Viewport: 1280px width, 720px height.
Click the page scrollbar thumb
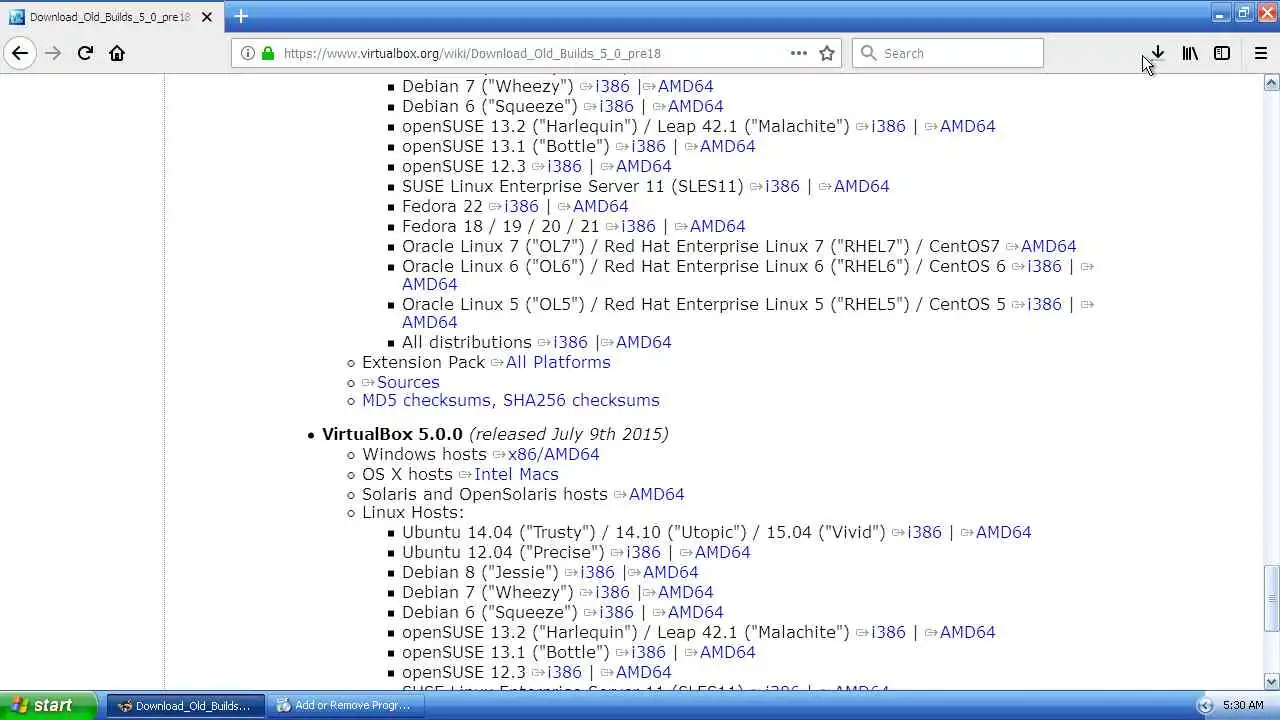tap(1271, 597)
